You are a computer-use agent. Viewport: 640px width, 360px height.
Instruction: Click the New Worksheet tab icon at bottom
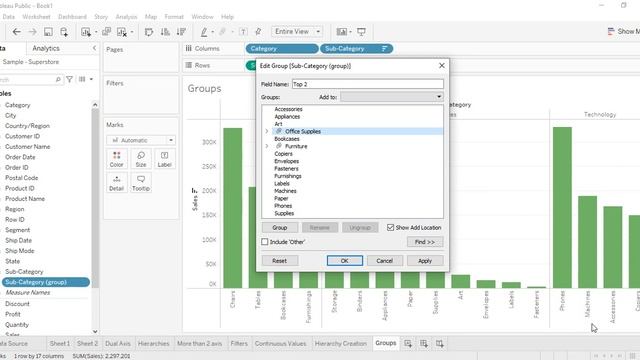408,344
